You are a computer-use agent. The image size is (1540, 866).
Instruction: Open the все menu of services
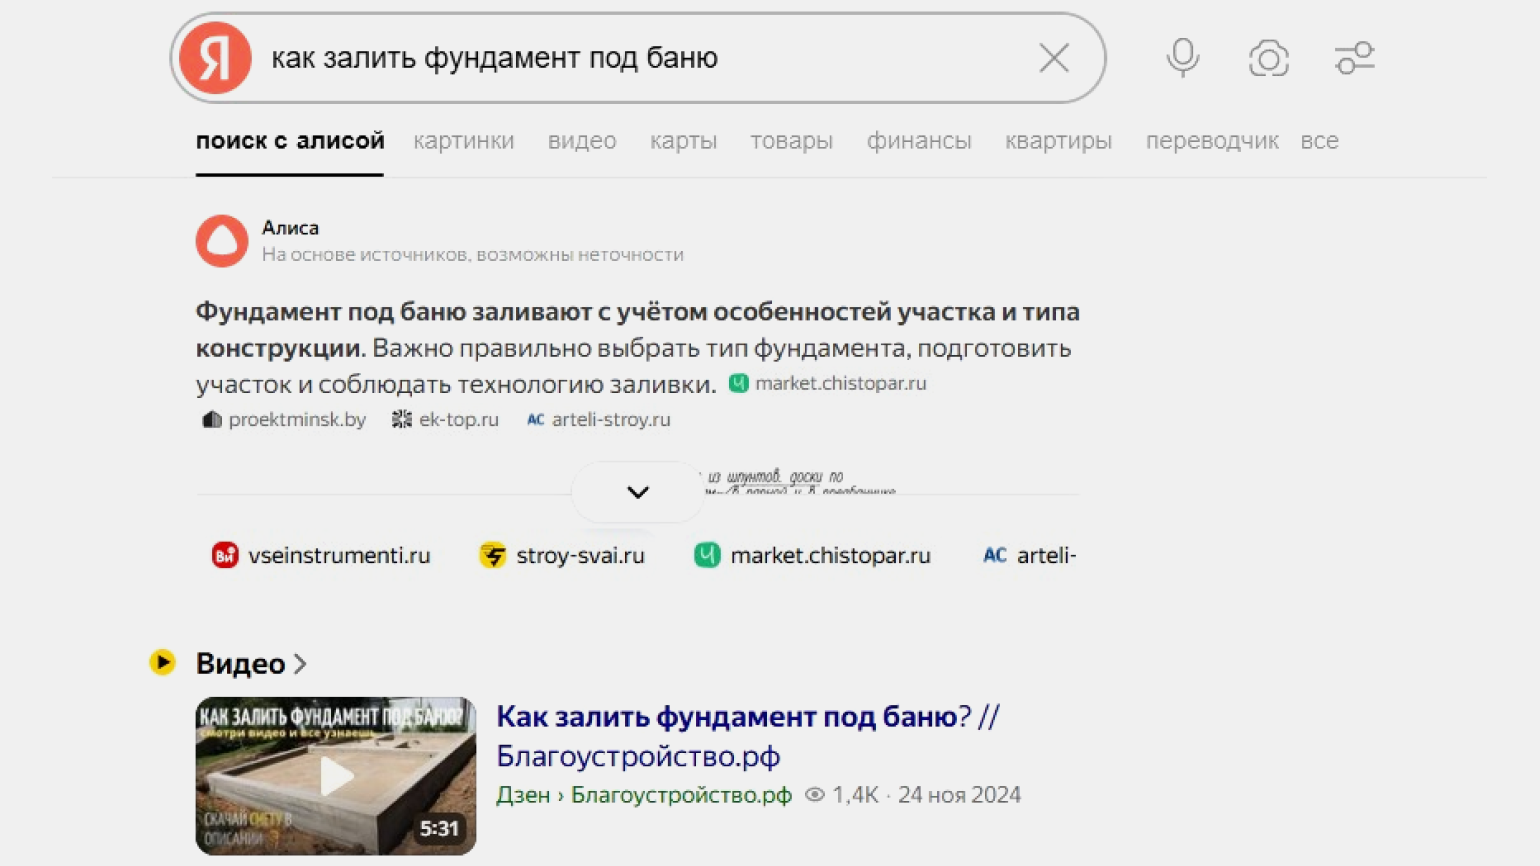coord(1319,141)
